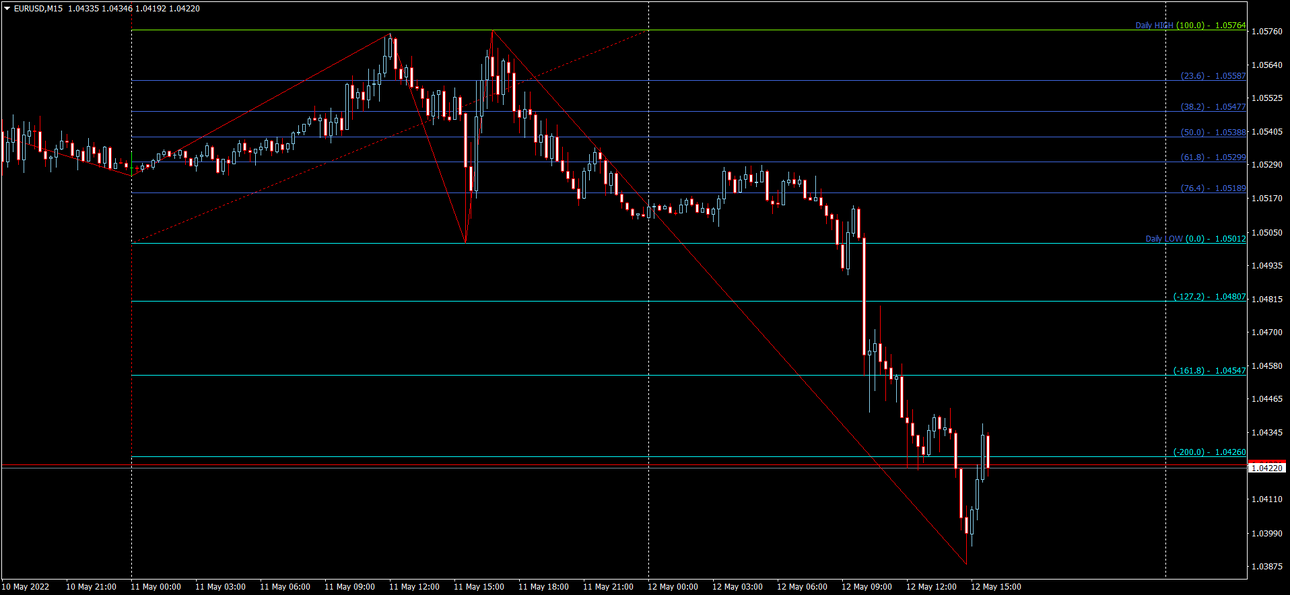Screen dimensions: 1290x595
Task: Select the Daily LOW (0.0) - 1.05012 label
Action: 1195,239
